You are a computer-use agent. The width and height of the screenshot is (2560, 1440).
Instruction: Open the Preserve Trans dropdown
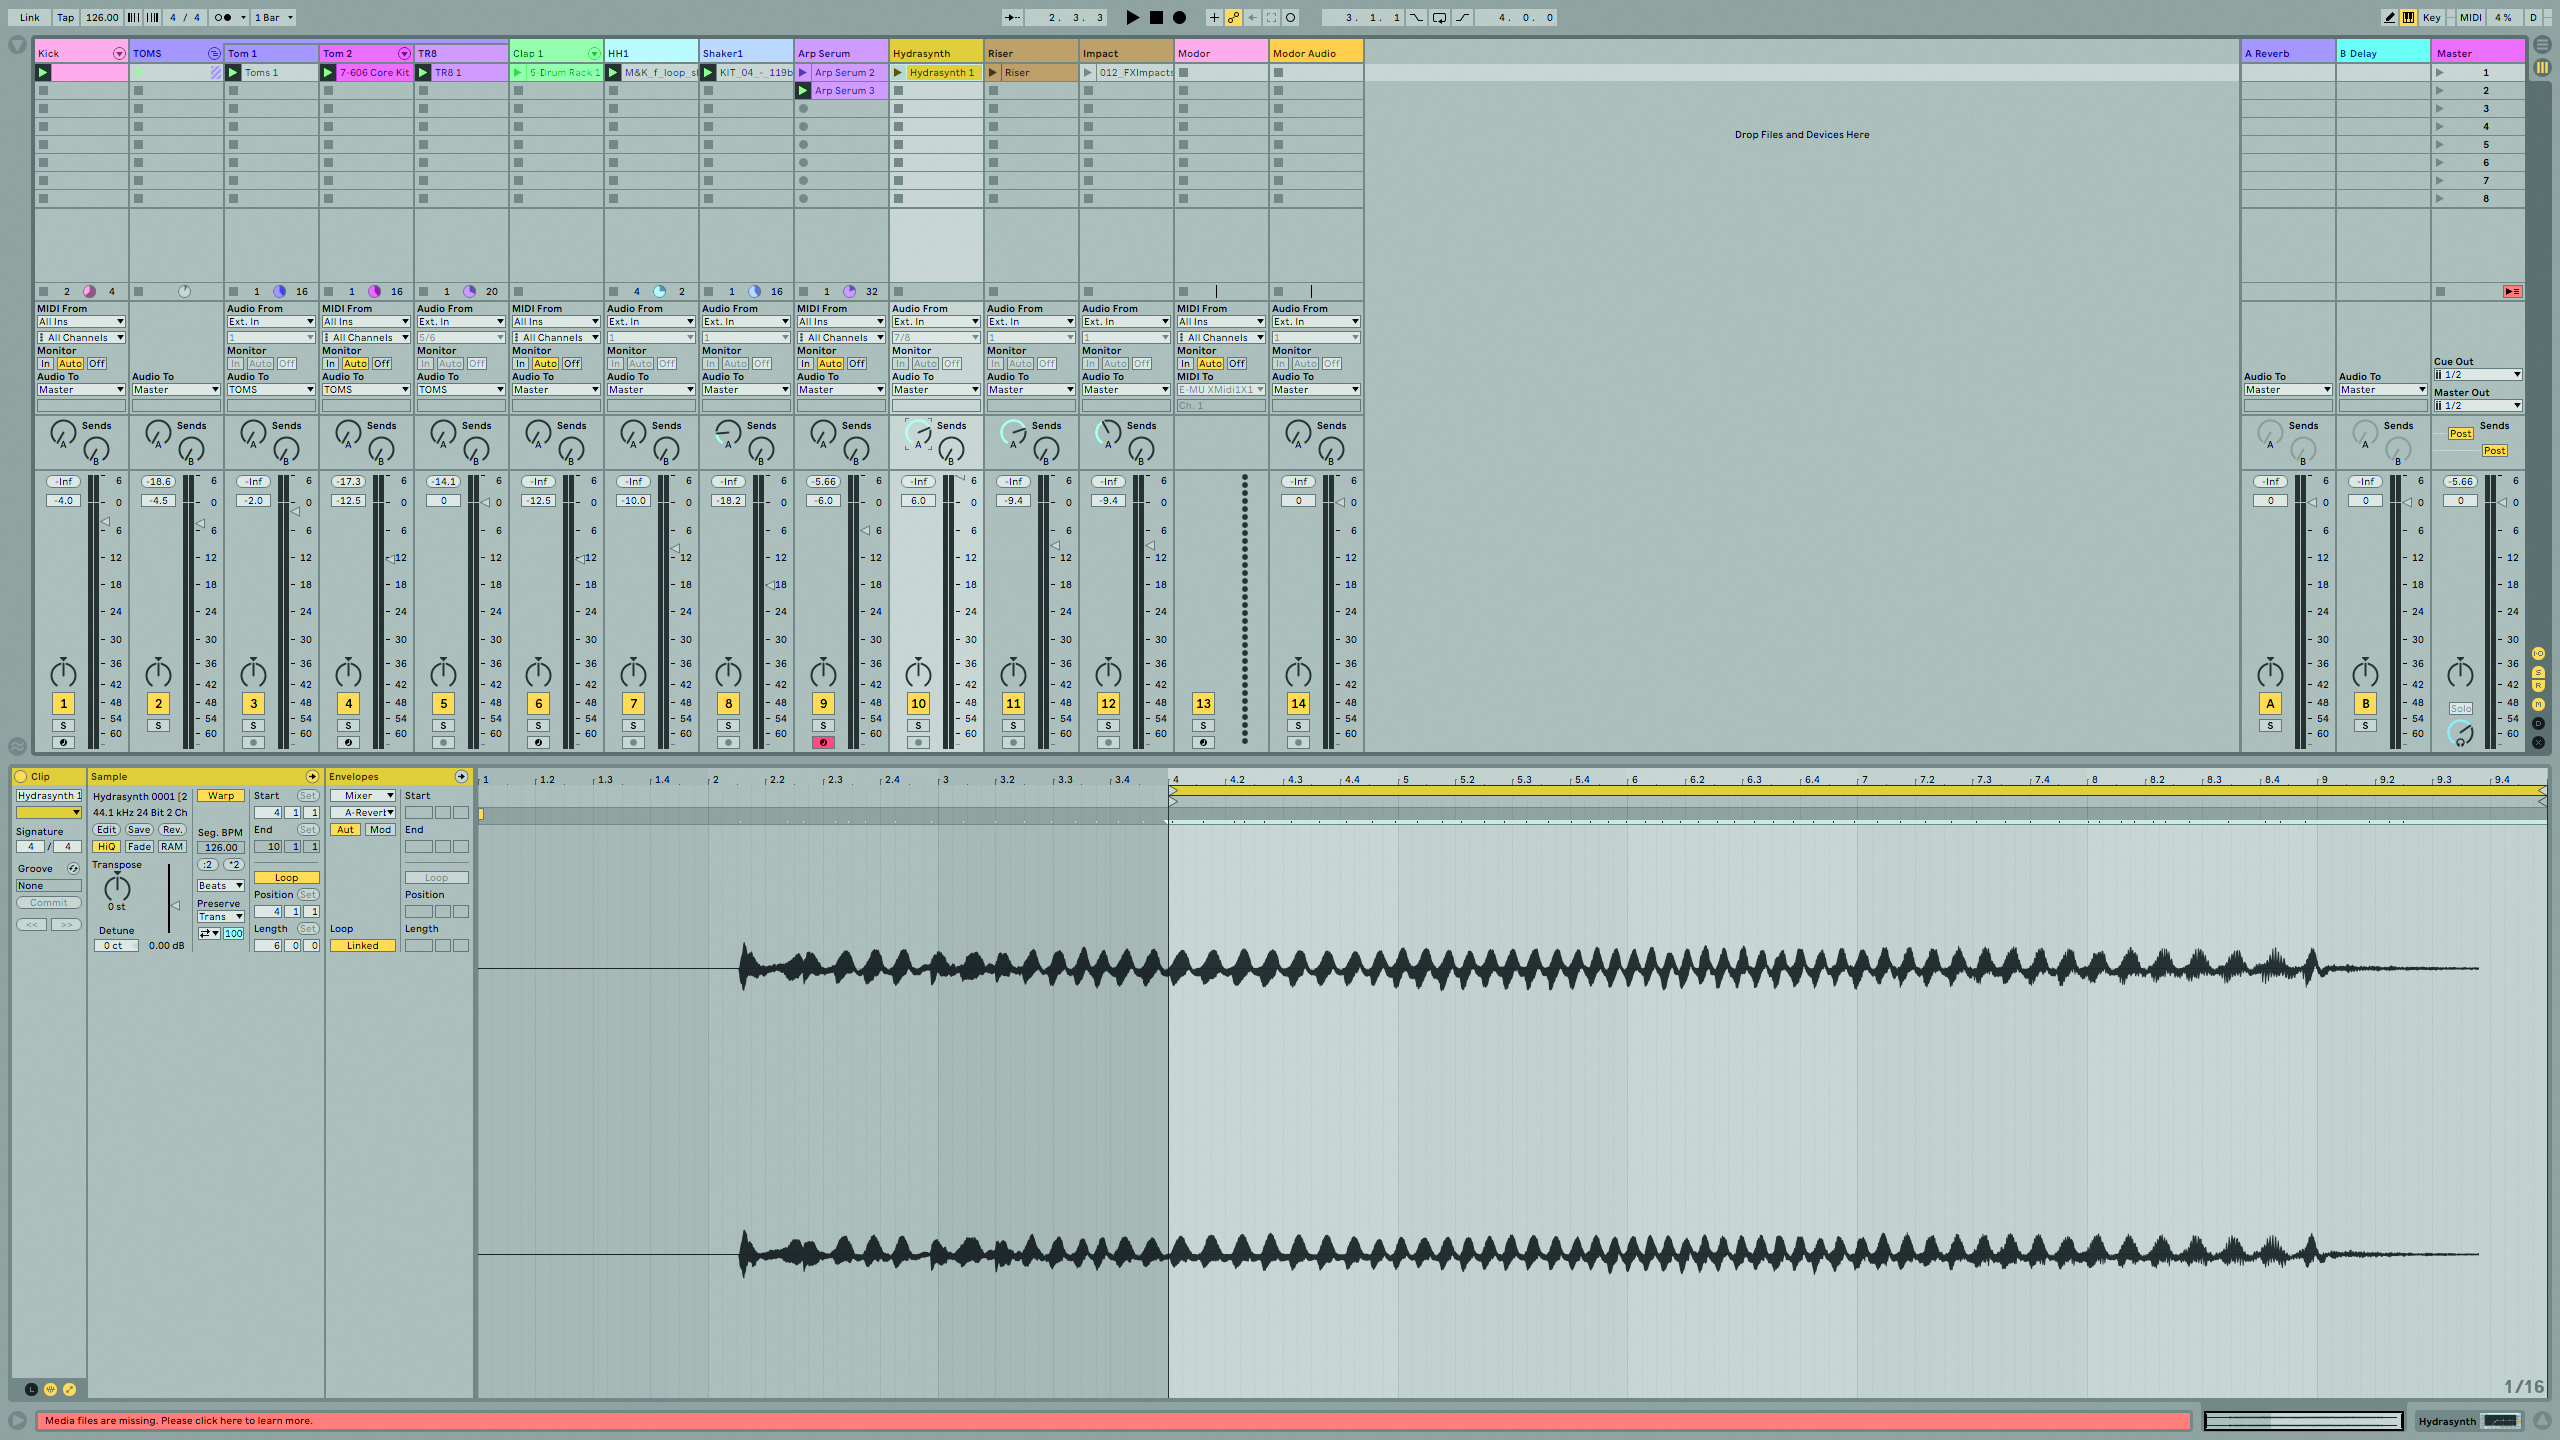pos(221,916)
